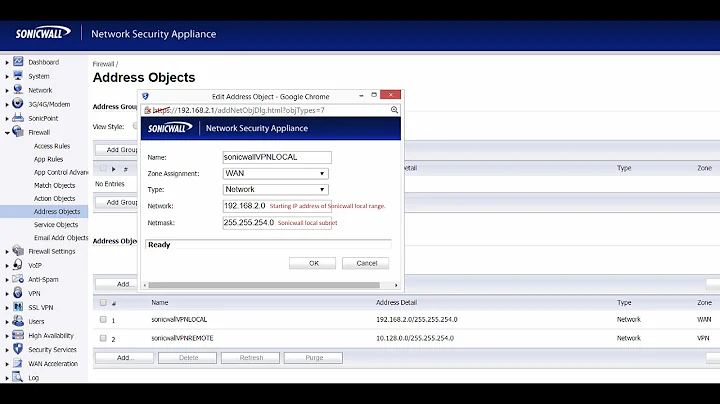Click the Log magnifier icon
The height and width of the screenshot is (404, 720).
coord(18,377)
